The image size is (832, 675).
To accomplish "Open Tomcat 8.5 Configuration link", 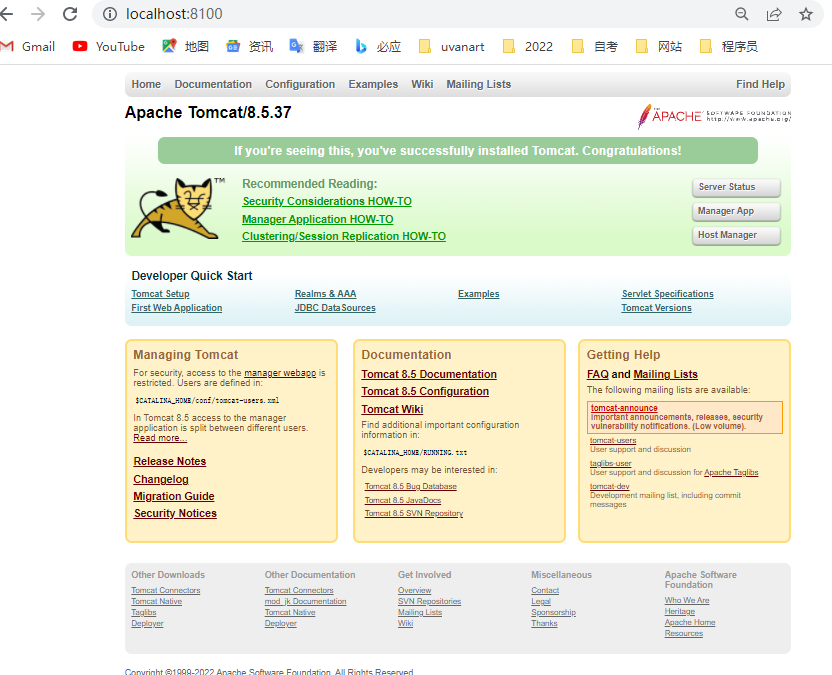I will click(x=425, y=392).
